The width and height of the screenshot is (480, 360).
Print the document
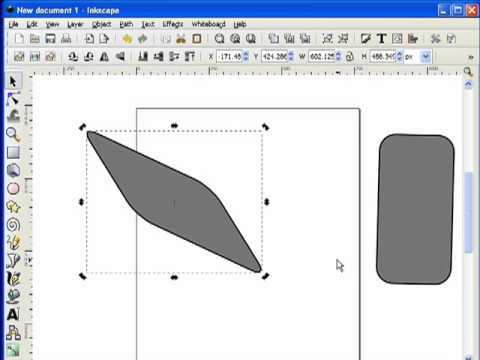(66, 39)
